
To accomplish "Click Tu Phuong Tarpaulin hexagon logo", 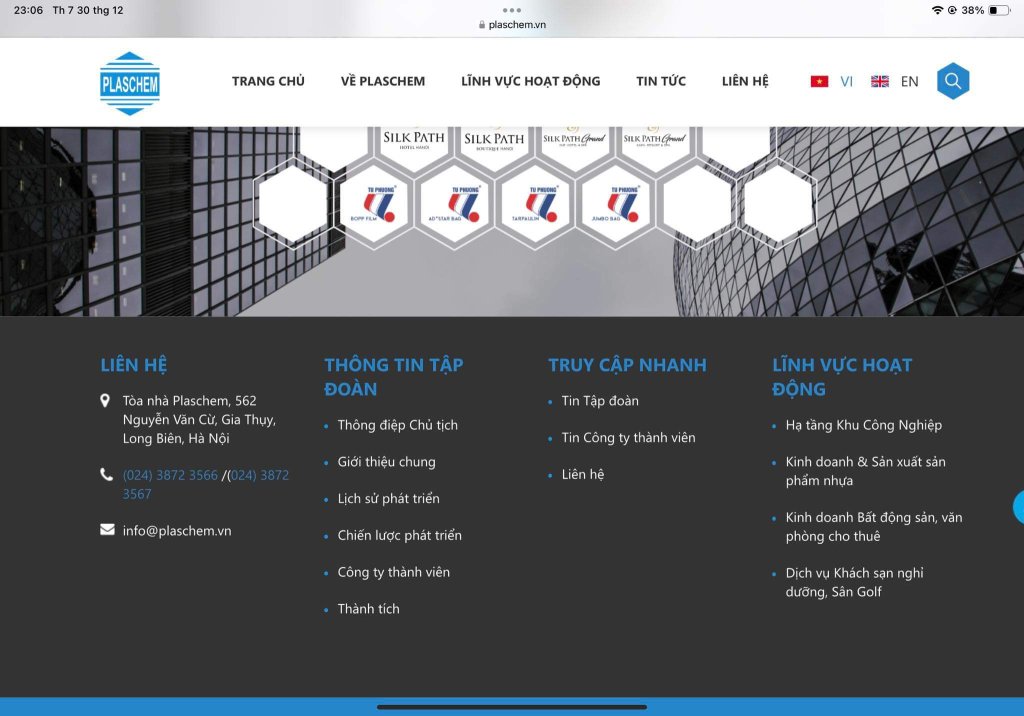I will 535,204.
